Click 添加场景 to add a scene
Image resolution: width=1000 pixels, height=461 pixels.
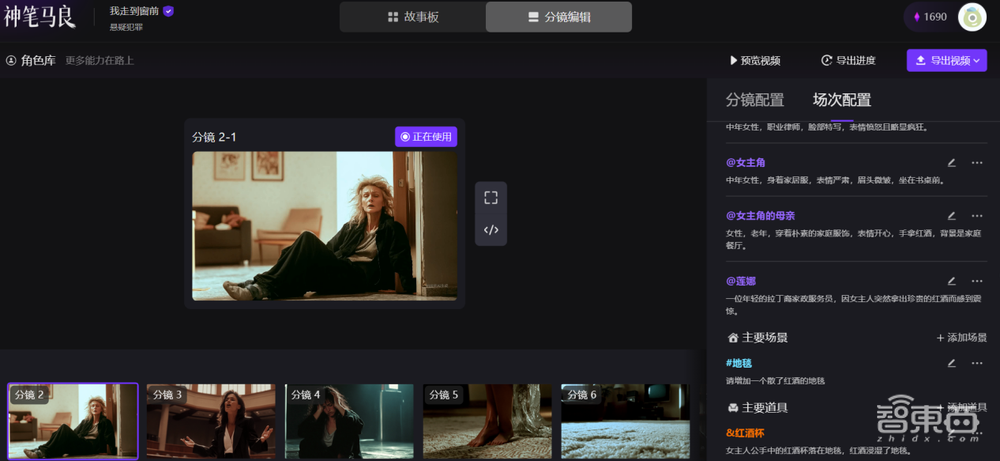961,338
